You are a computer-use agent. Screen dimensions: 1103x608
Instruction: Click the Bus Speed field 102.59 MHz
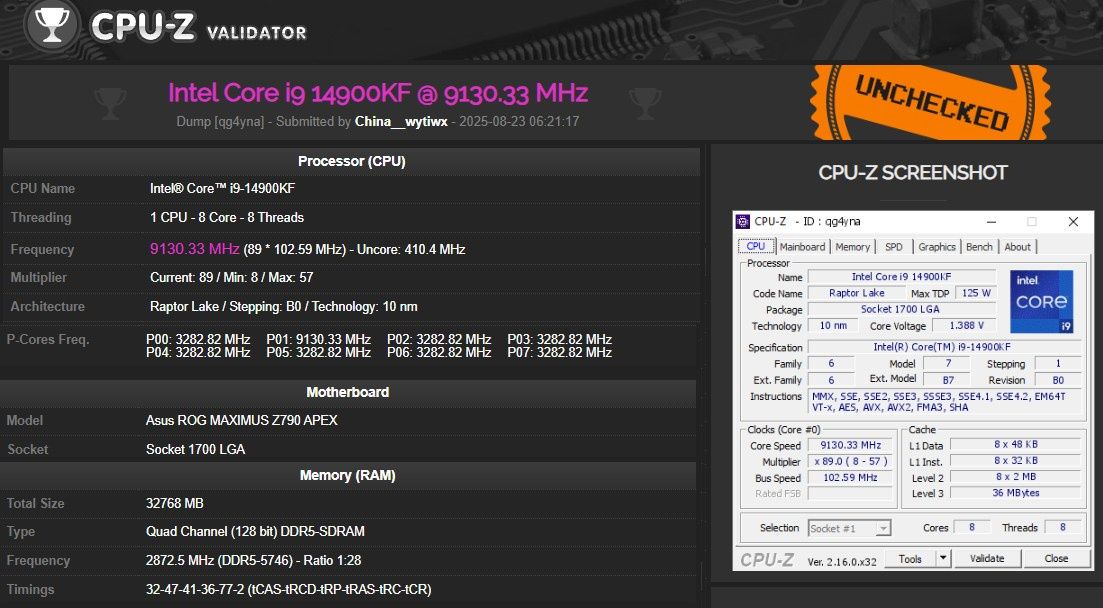pyautogui.click(x=850, y=477)
